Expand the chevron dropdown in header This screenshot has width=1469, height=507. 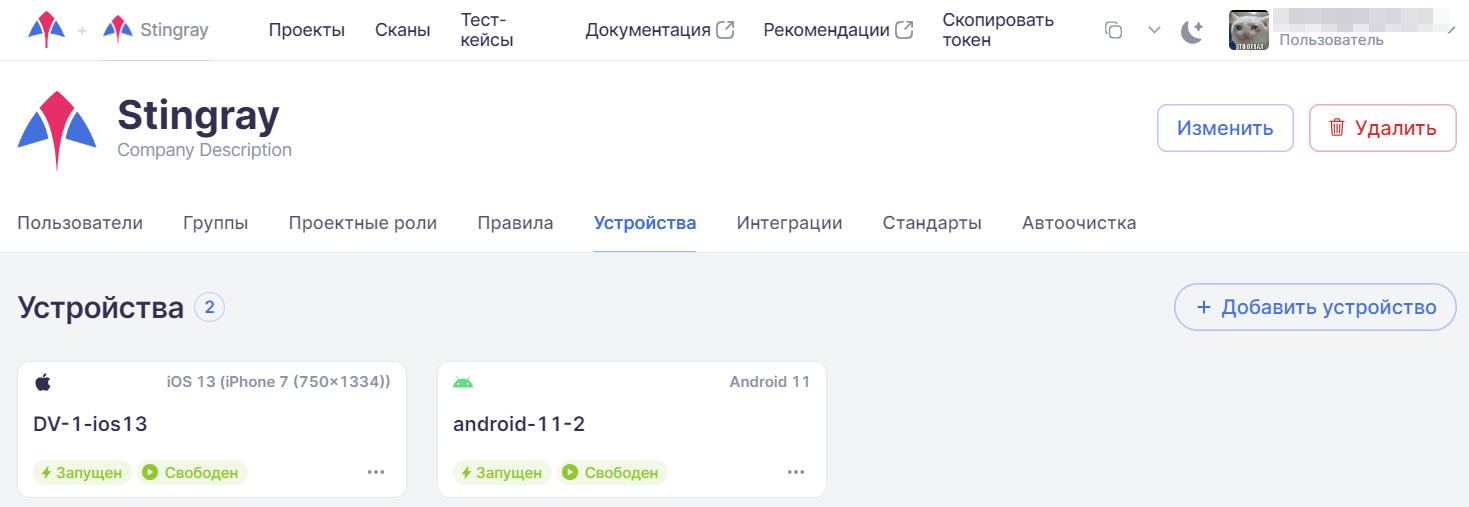coord(1154,30)
